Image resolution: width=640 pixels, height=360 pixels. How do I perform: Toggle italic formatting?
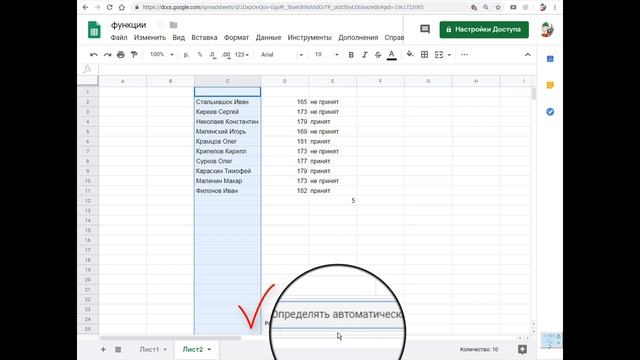pyautogui.click(x=364, y=55)
